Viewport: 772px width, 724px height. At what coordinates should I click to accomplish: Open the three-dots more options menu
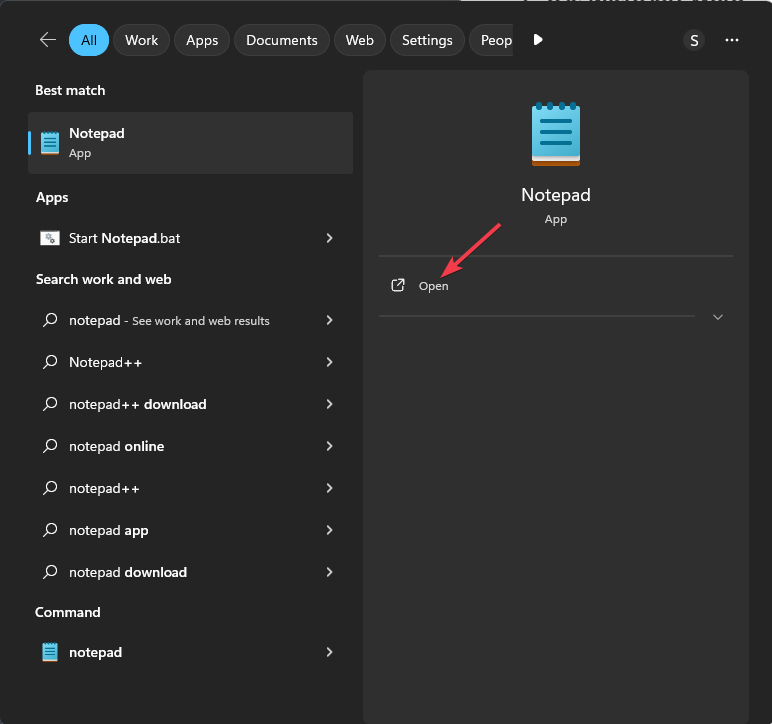(732, 40)
